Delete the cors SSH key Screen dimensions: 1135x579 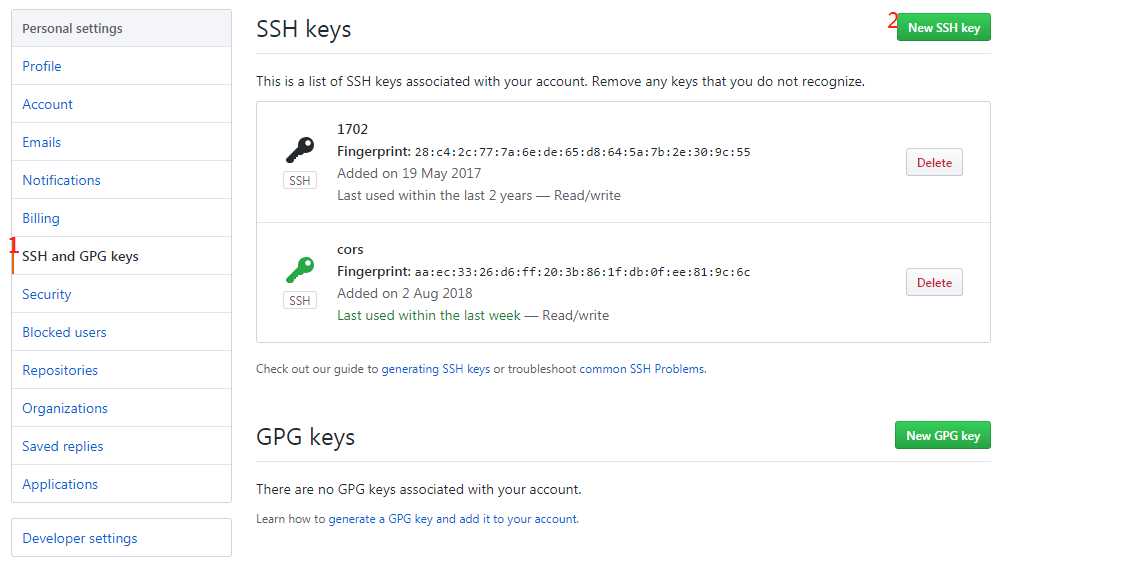click(934, 283)
